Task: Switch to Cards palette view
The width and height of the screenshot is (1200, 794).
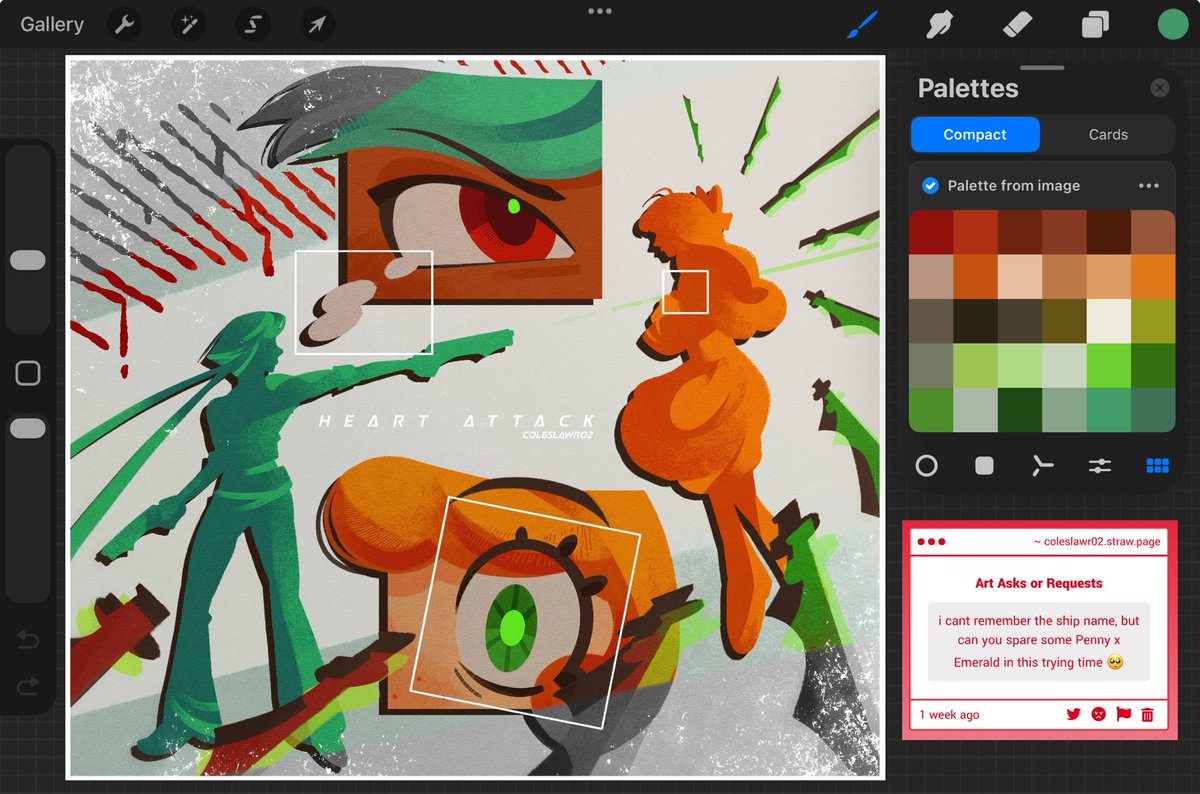Action: [x=1108, y=134]
